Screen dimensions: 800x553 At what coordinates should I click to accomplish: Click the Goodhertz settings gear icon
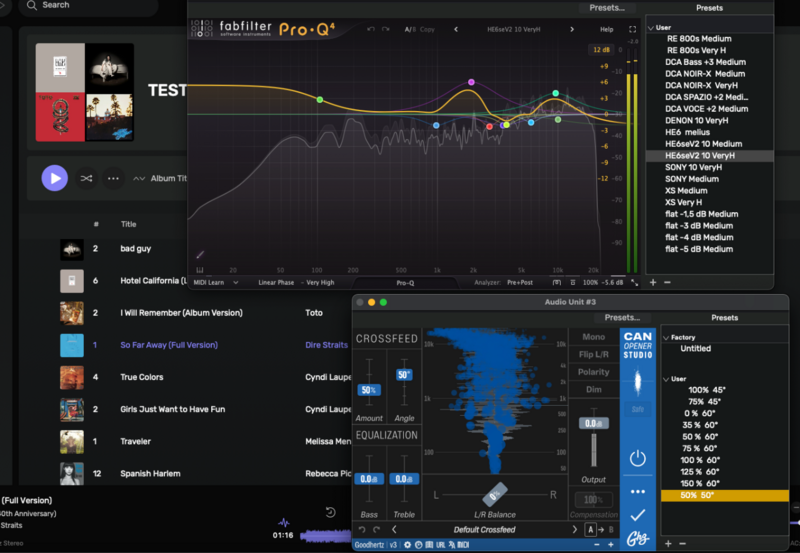point(407,545)
